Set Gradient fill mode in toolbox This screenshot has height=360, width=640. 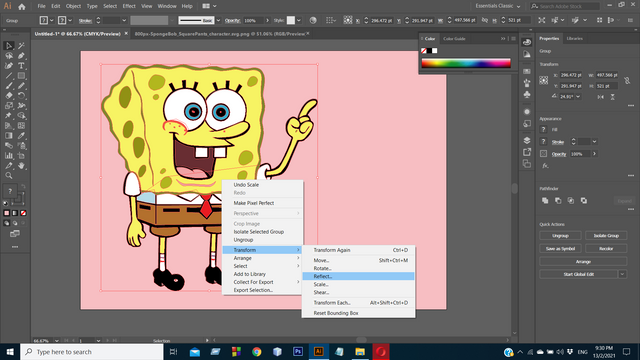pos(15,213)
